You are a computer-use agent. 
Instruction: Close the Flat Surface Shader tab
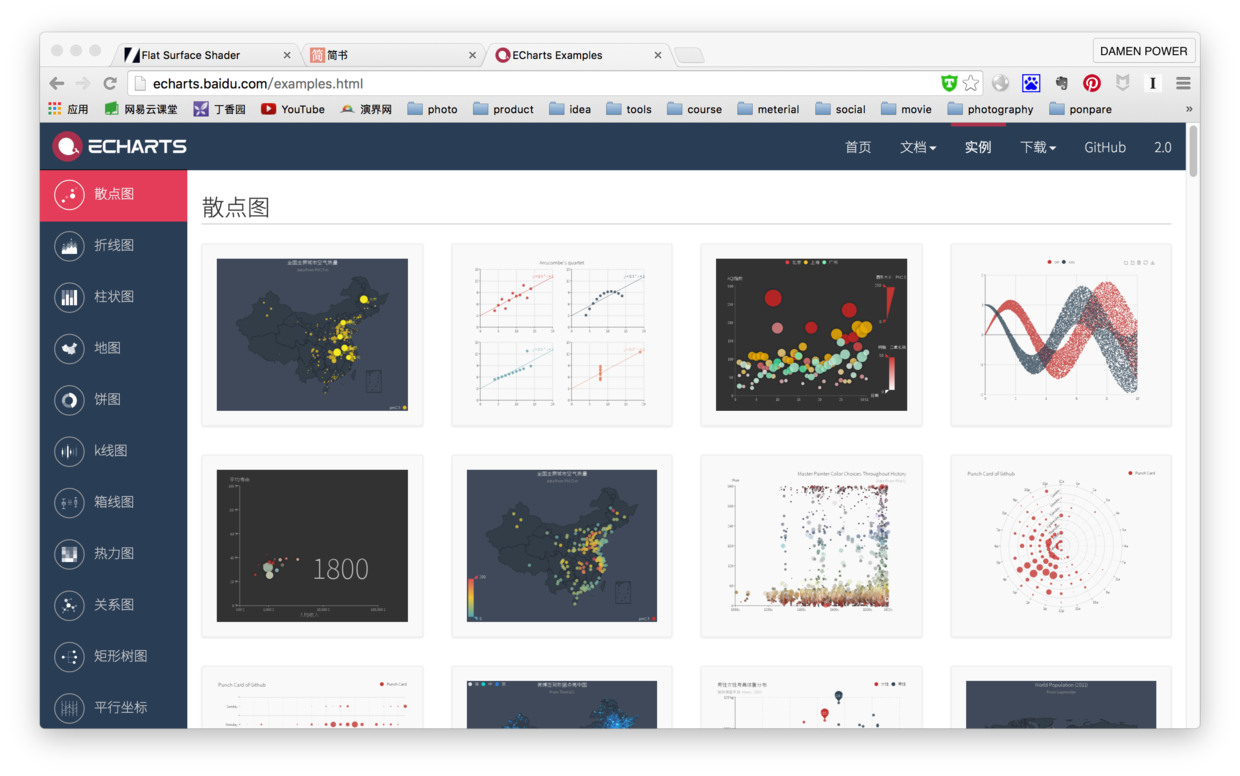point(287,55)
